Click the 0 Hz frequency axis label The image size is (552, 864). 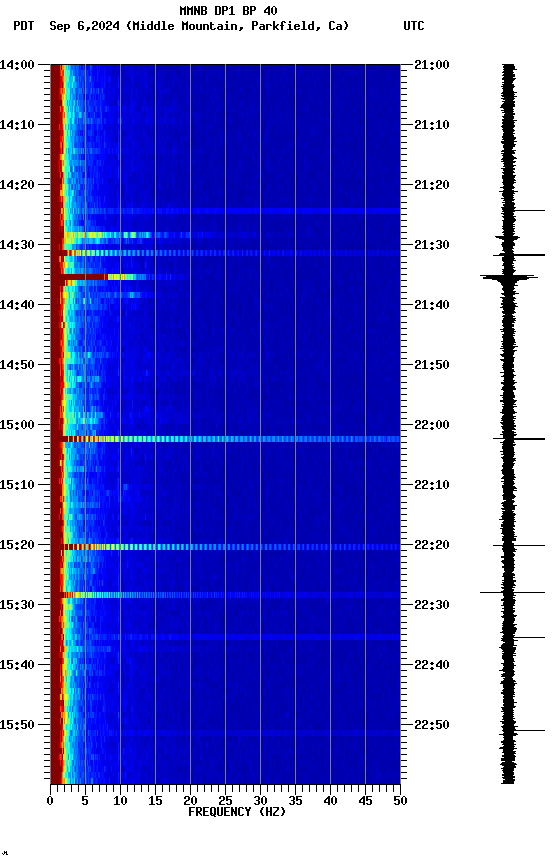click(50, 801)
